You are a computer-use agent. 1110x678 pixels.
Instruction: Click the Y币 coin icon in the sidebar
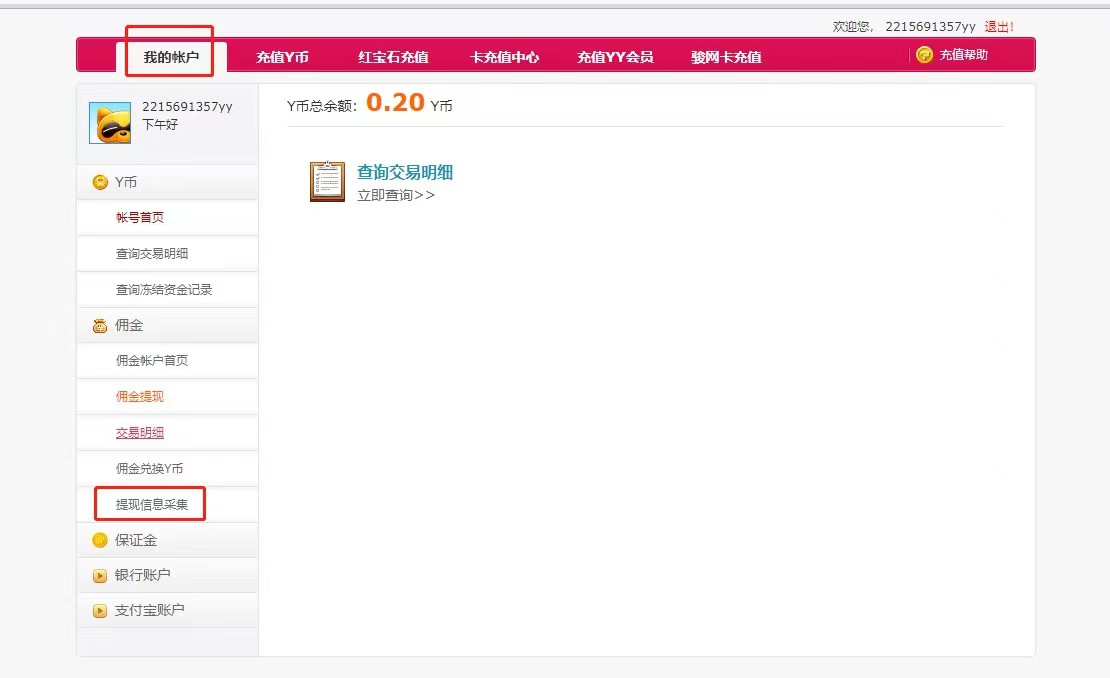(100, 183)
